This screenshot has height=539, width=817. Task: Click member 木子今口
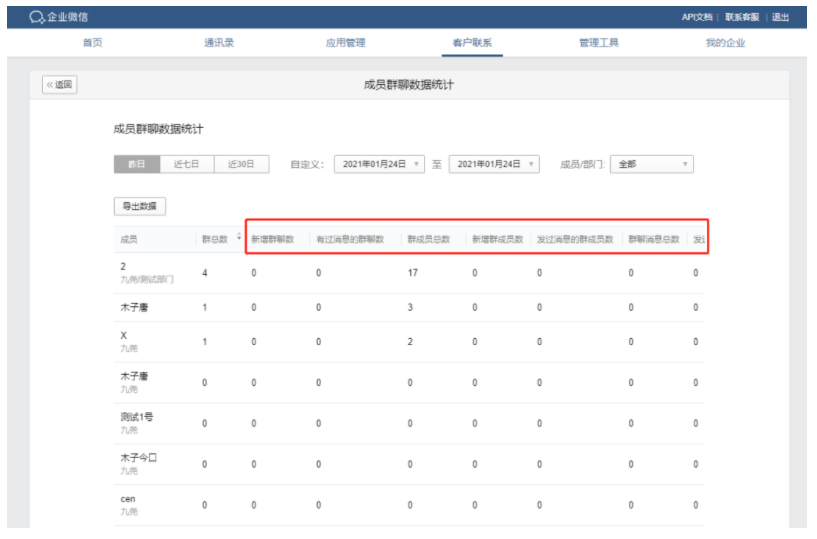(138, 458)
